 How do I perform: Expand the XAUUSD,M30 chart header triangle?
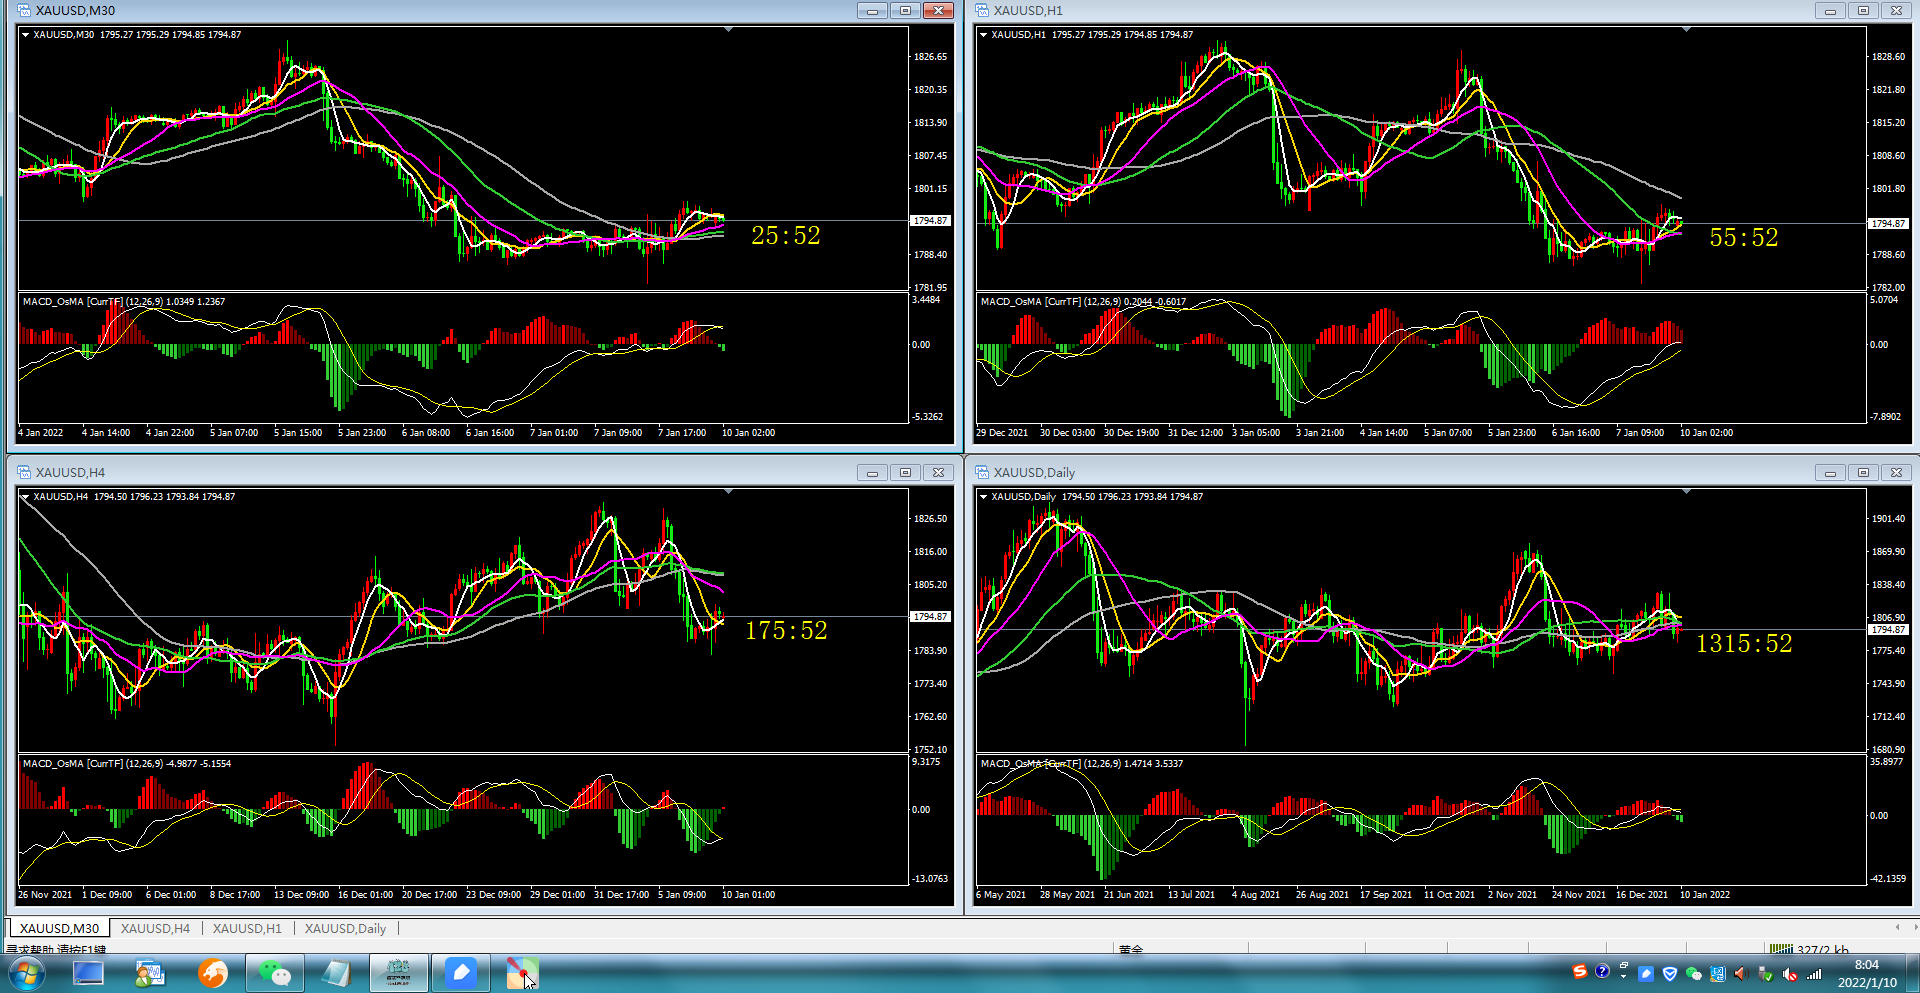25,34
